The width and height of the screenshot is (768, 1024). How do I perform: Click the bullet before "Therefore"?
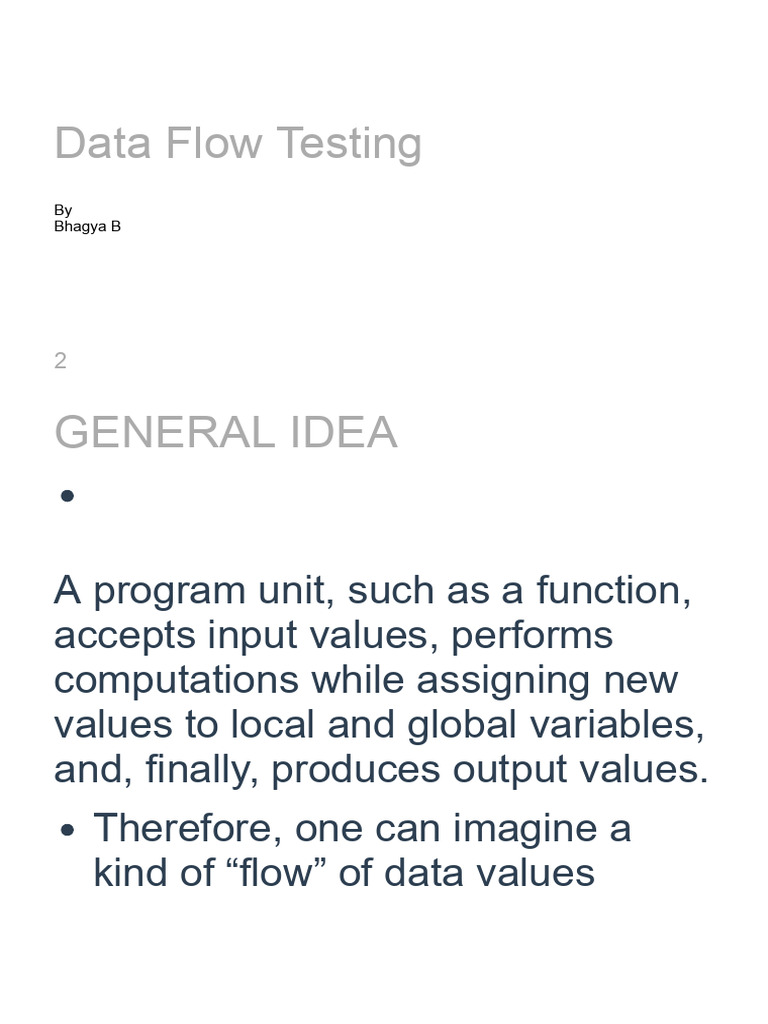(x=67, y=830)
